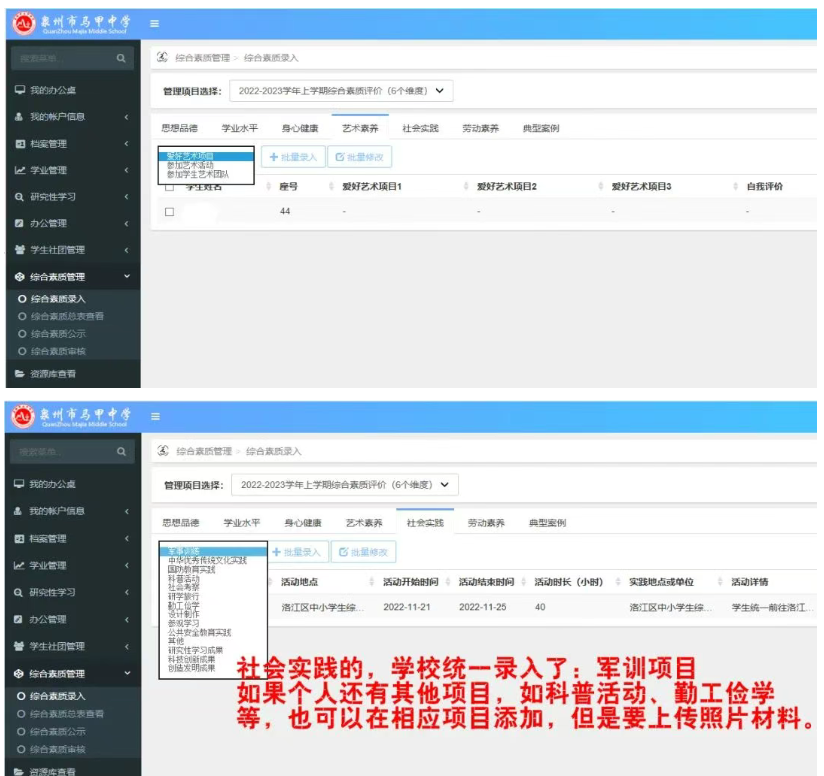Viewport: 824px width, 776px height.
Task: Click the hamburger menu icon in the upper screenshot
Action: click(155, 23)
